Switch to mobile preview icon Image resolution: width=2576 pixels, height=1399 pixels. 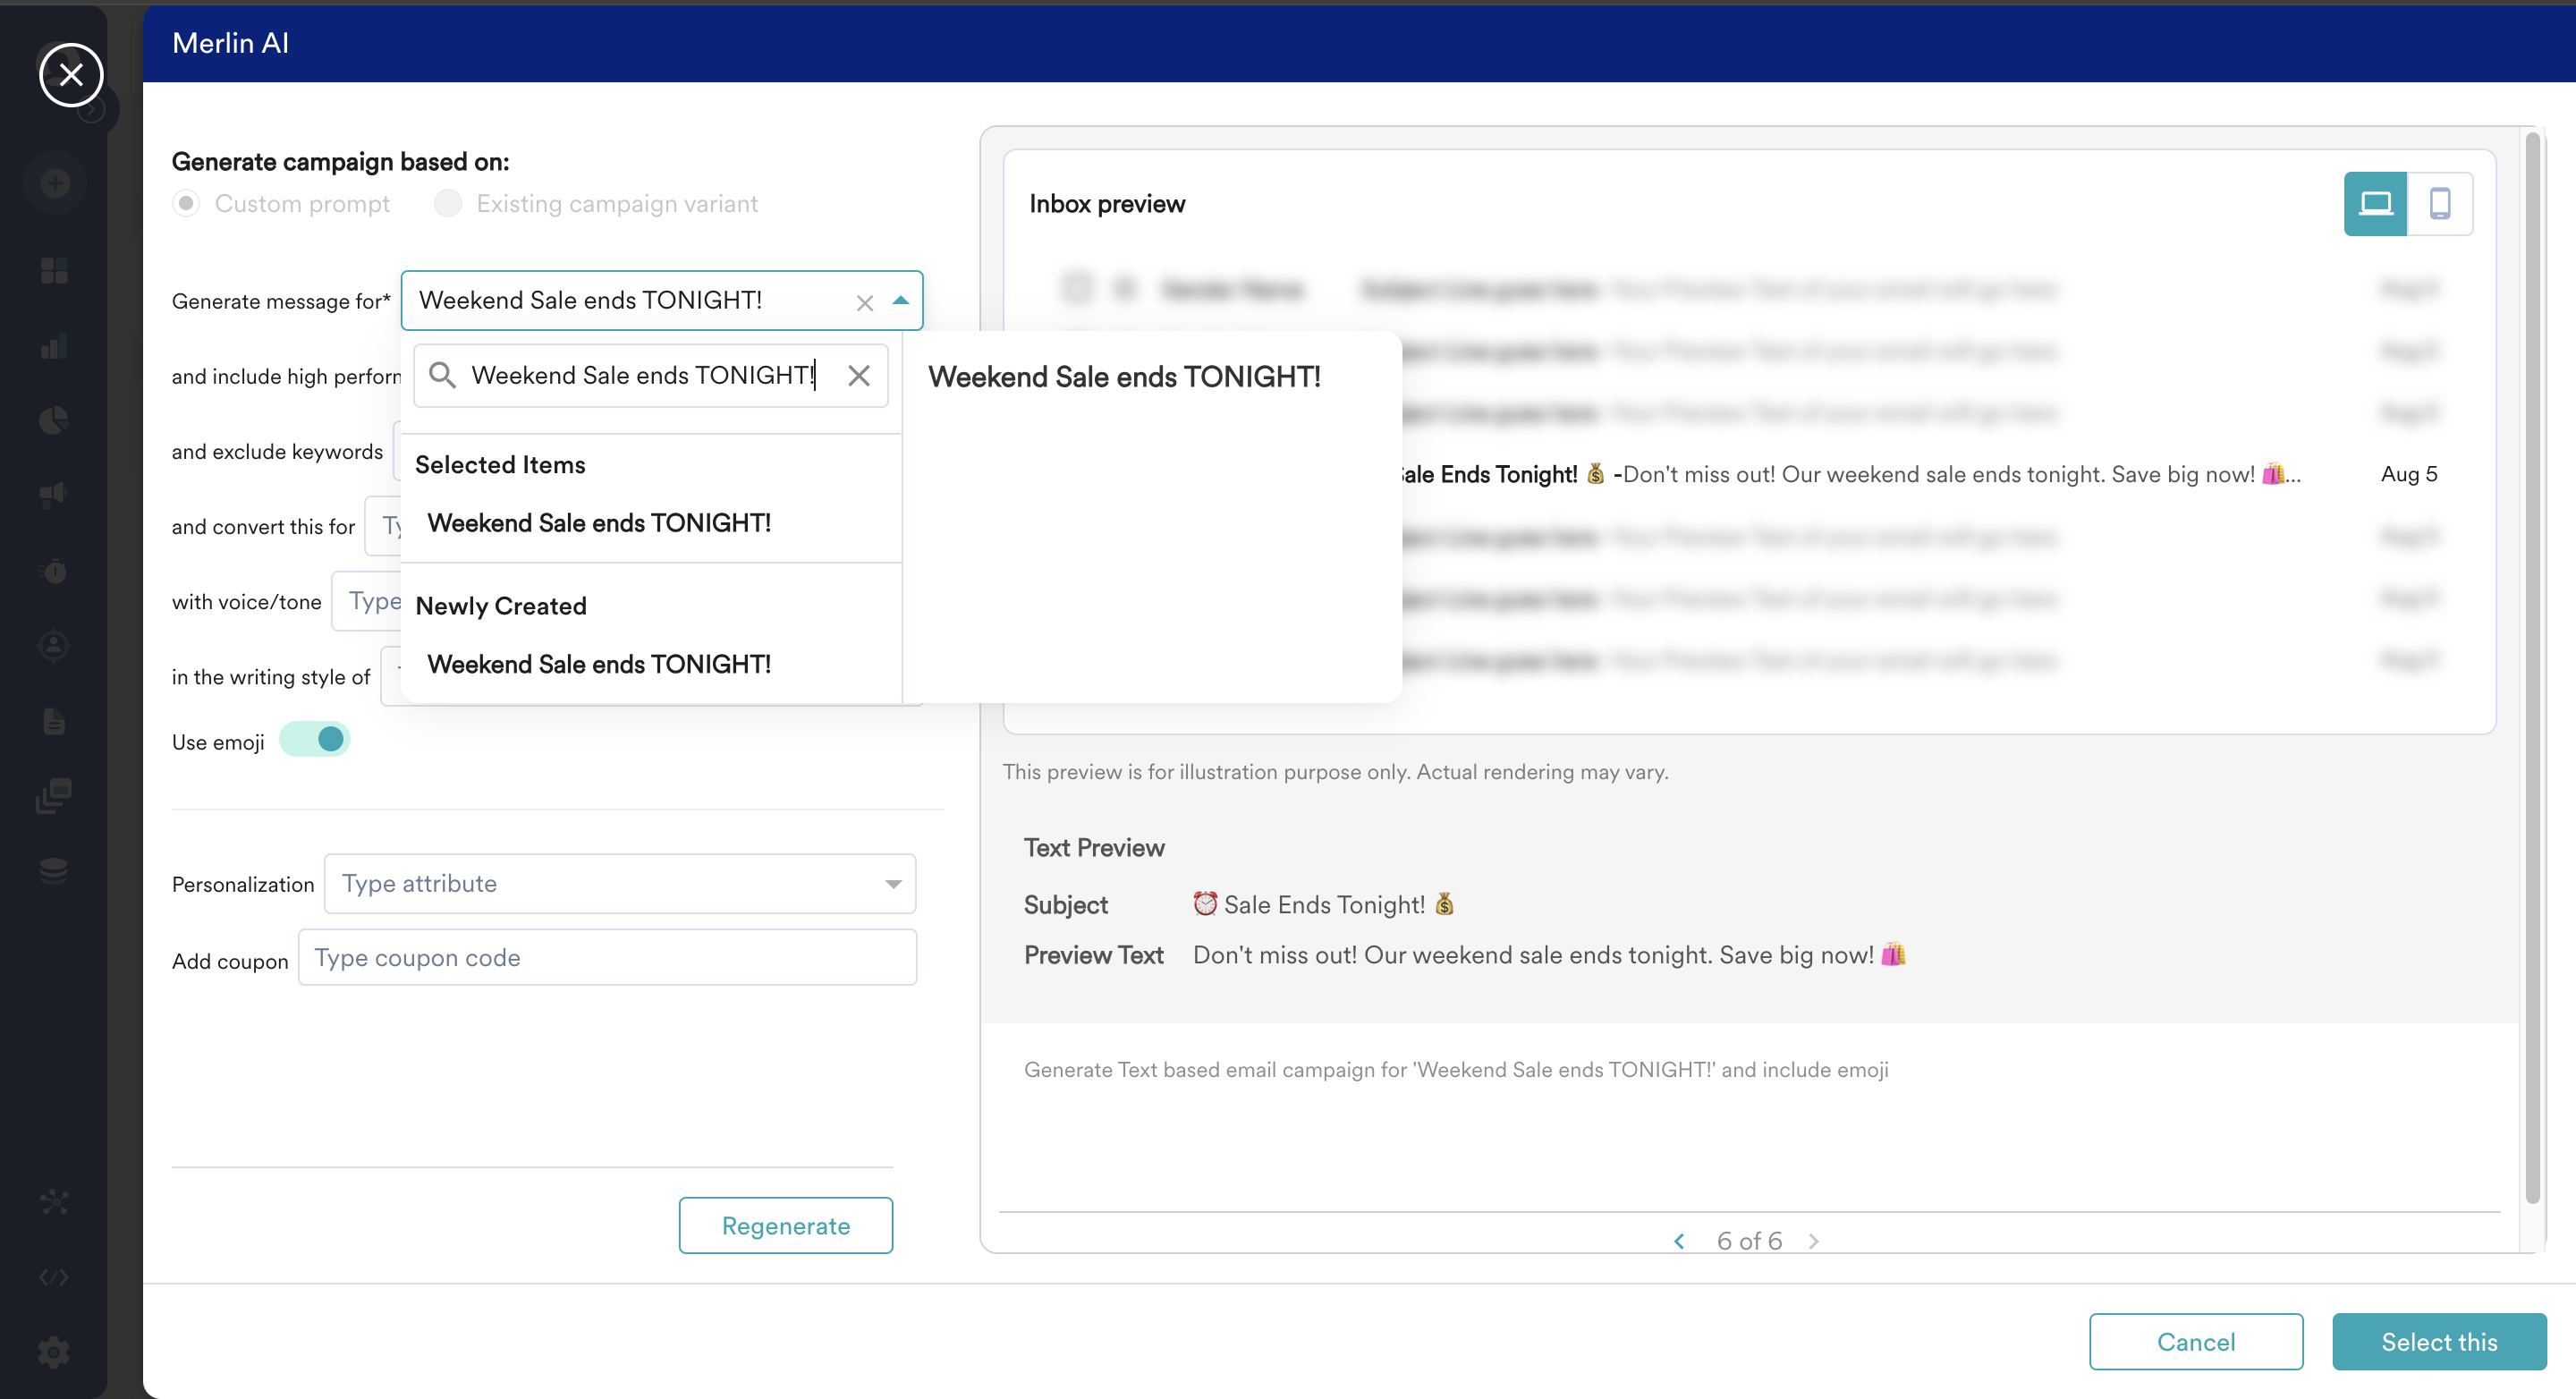tap(2440, 204)
